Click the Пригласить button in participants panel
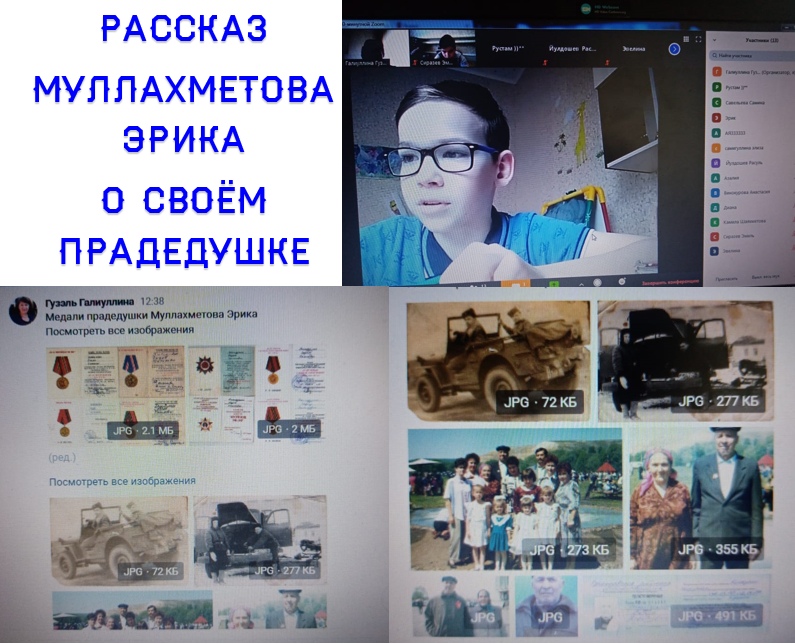Image resolution: width=795 pixels, height=644 pixels. click(x=726, y=278)
